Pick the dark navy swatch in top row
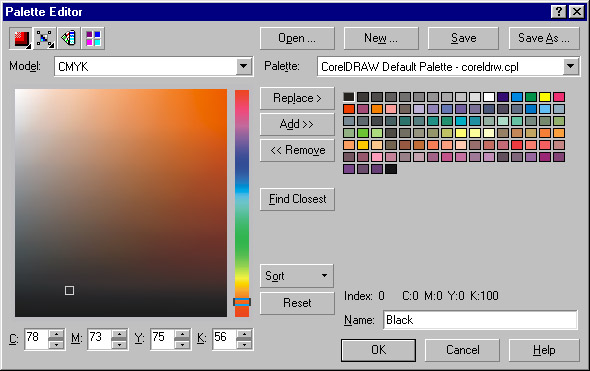 (503, 97)
